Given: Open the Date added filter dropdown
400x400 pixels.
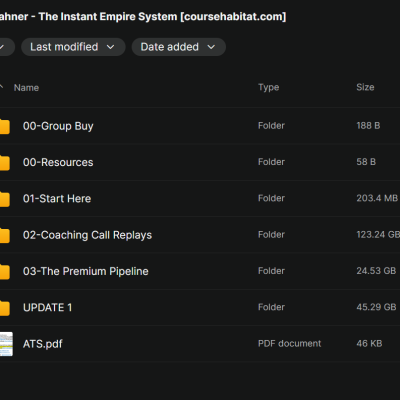Looking at the screenshot, I should (x=179, y=47).
